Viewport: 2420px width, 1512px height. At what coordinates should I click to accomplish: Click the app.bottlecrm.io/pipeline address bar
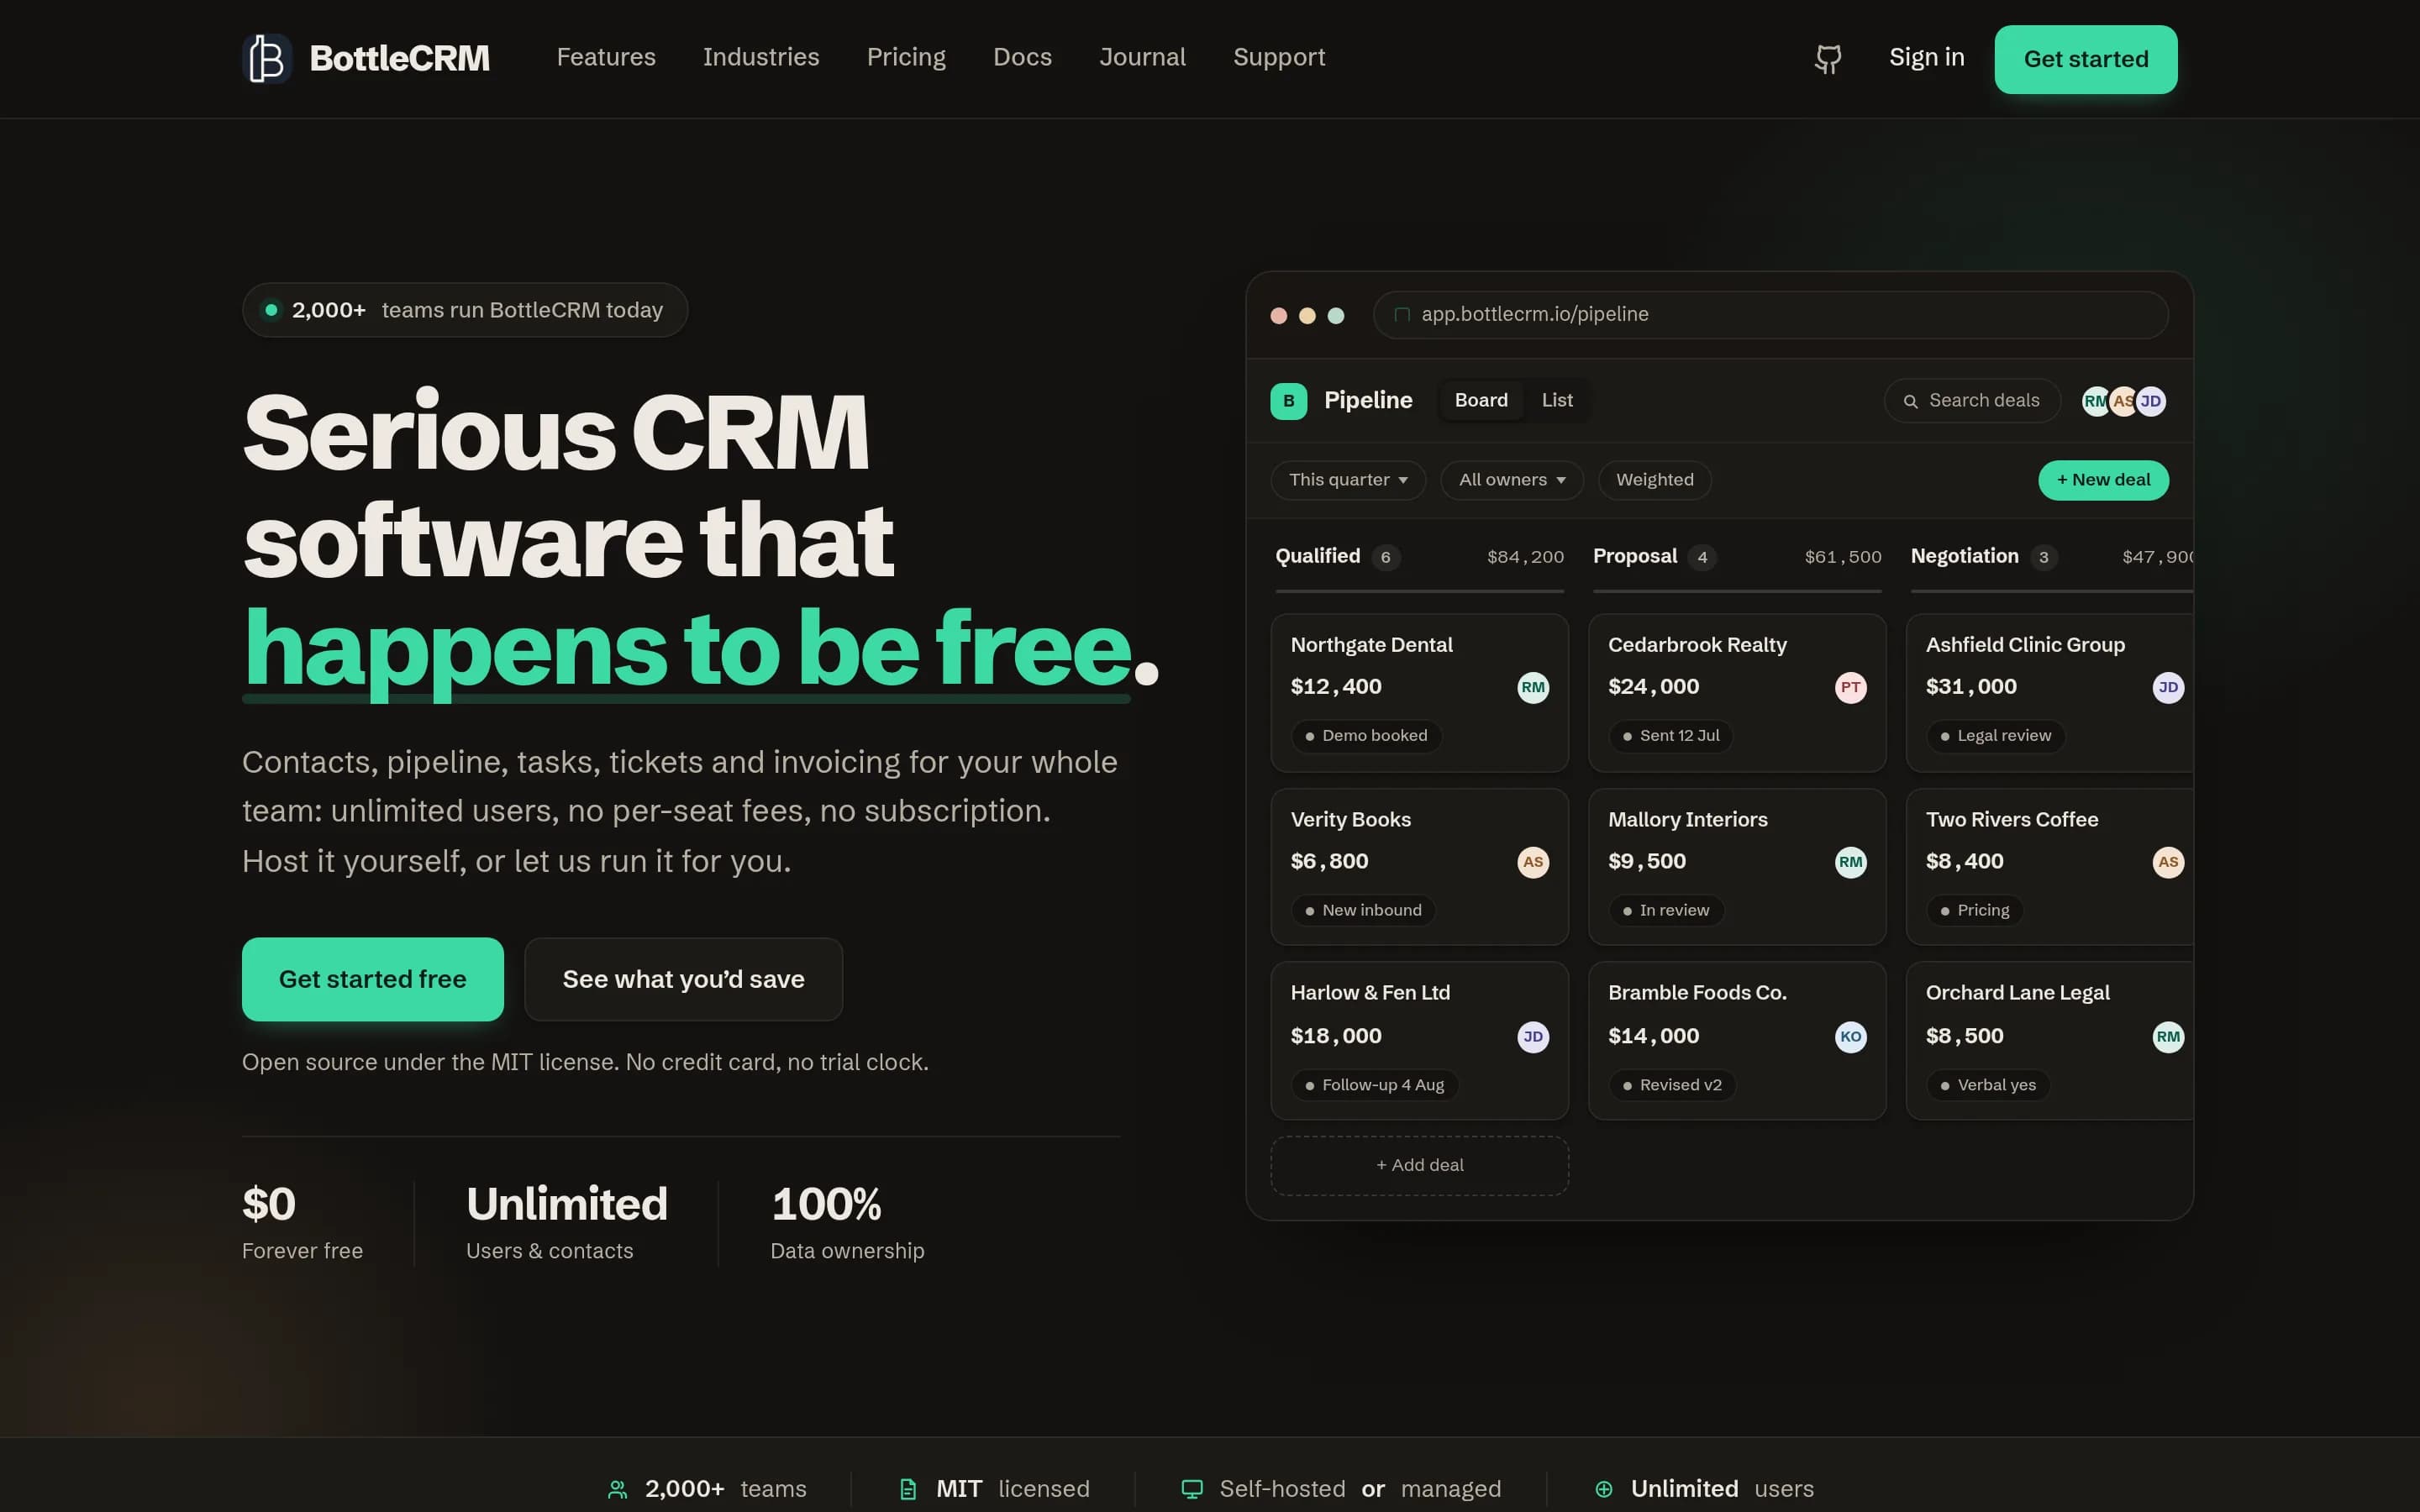(1771, 315)
